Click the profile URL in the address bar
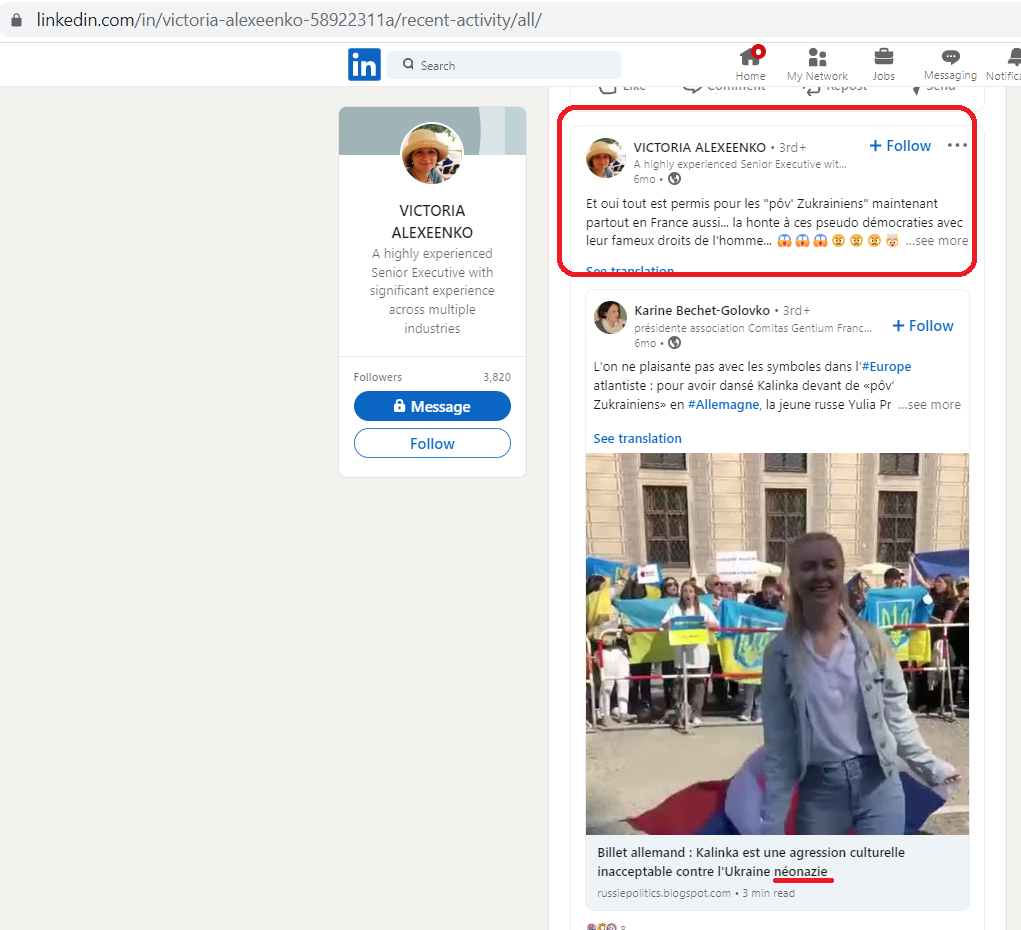 pyautogui.click(x=289, y=20)
